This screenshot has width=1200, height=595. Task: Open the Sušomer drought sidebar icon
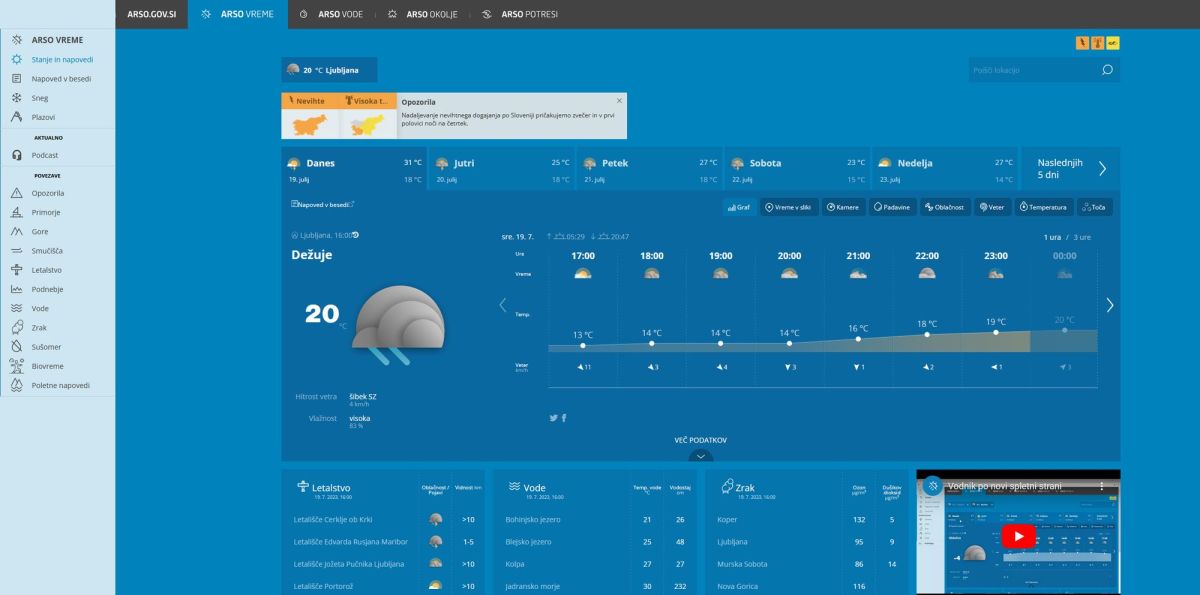[15, 346]
